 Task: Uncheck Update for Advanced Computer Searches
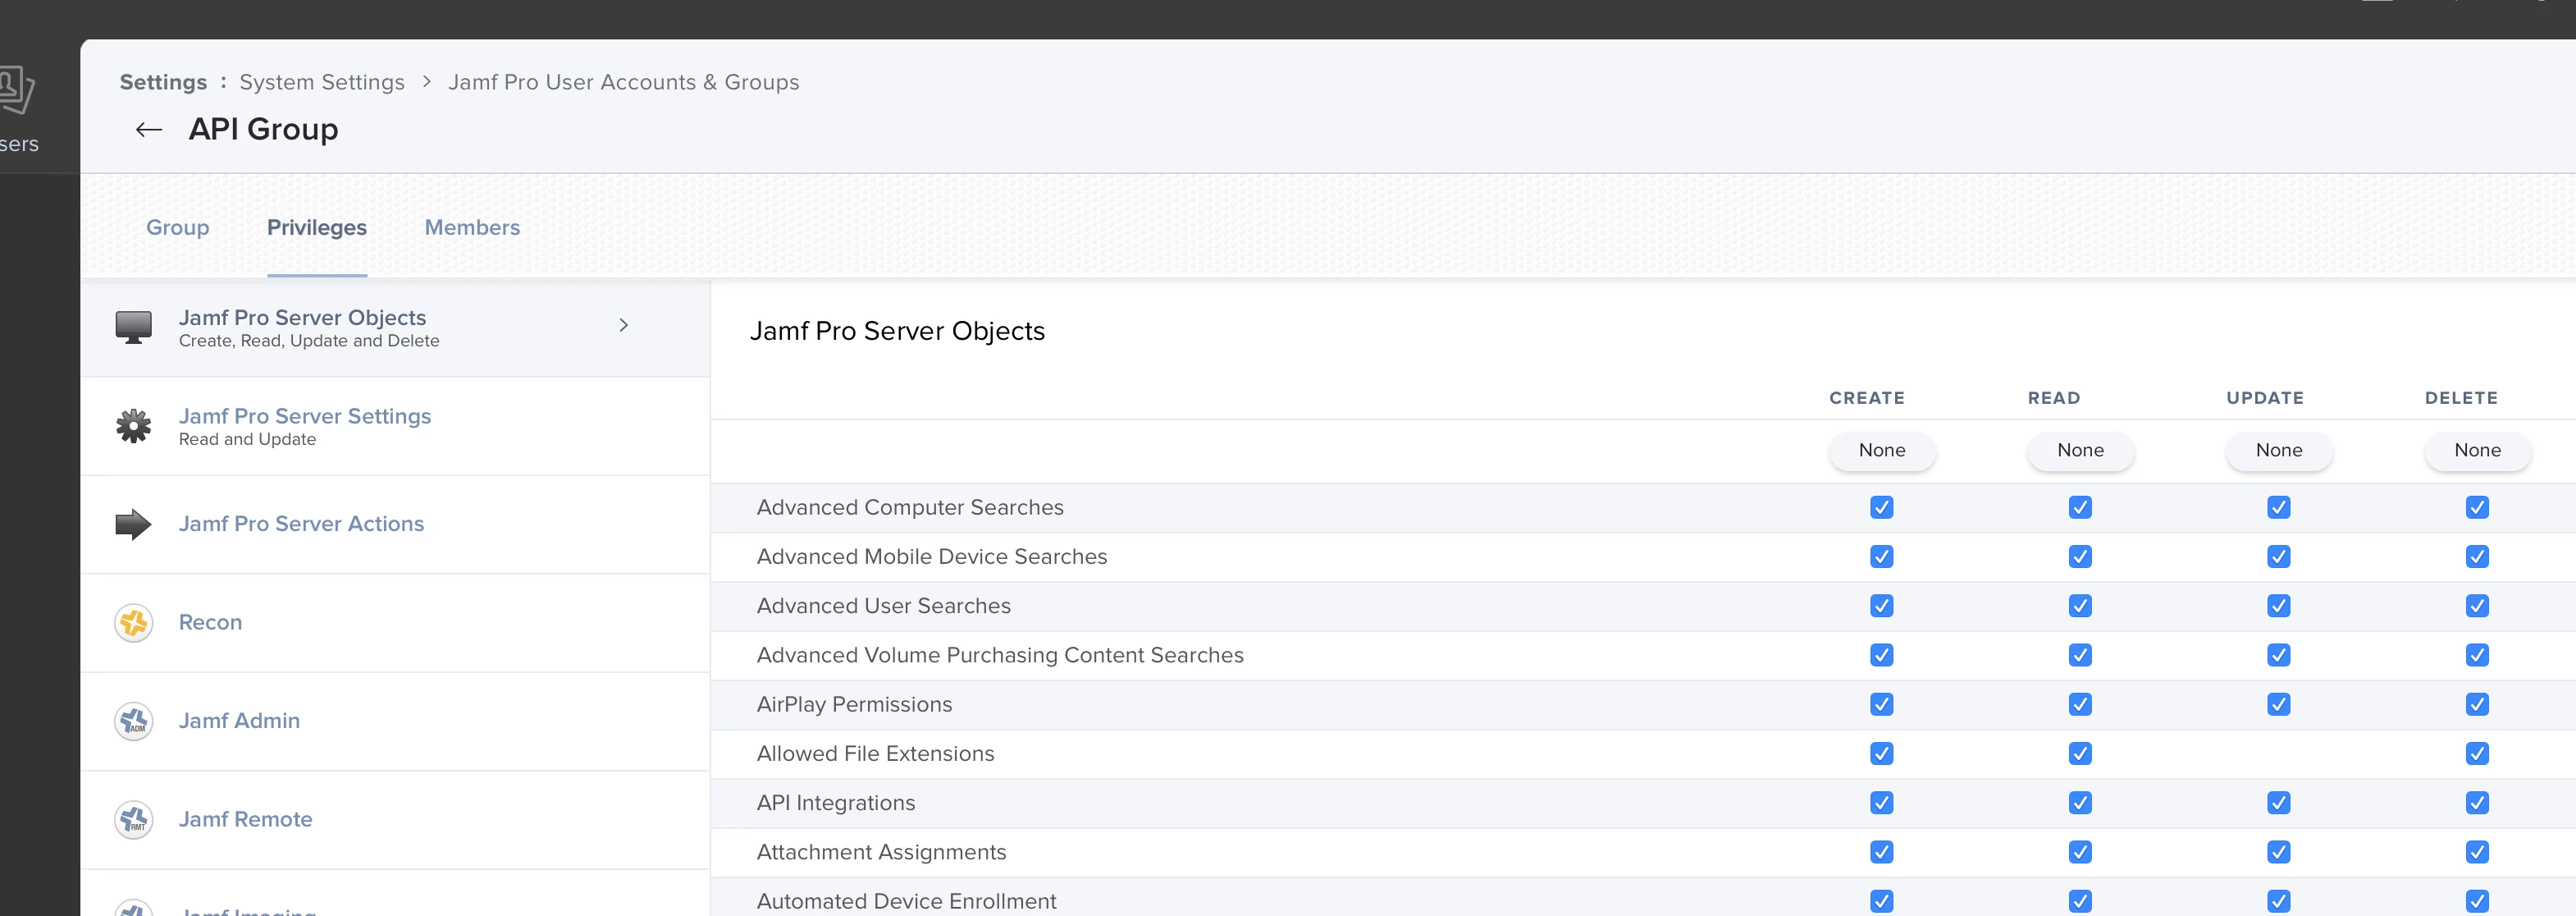point(2278,507)
